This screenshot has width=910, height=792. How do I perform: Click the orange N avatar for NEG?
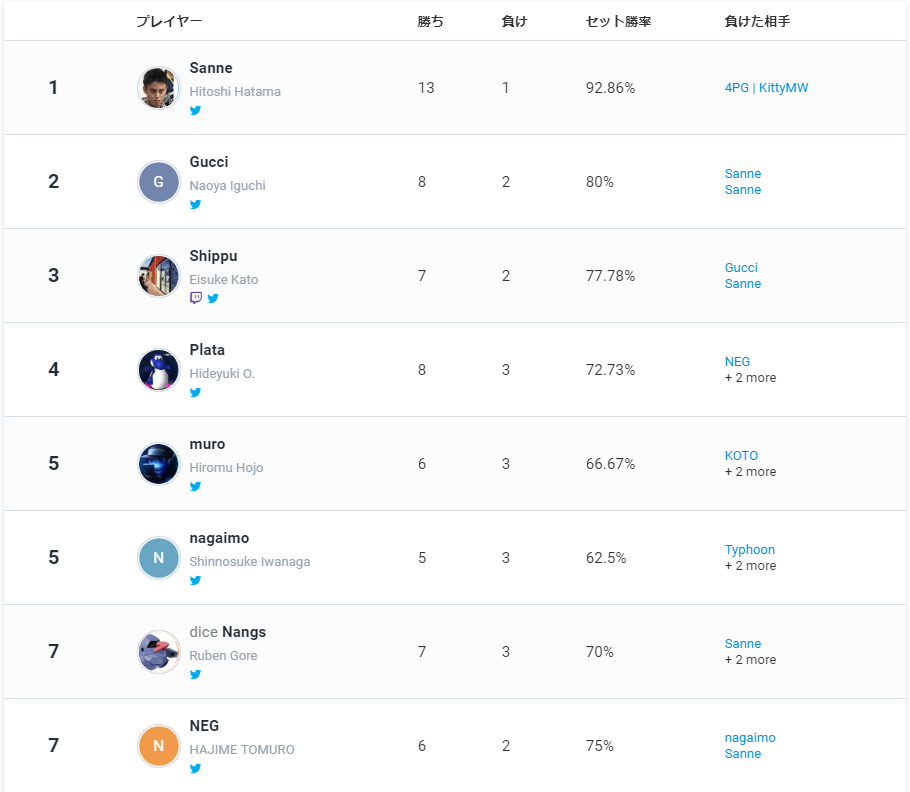click(x=158, y=746)
